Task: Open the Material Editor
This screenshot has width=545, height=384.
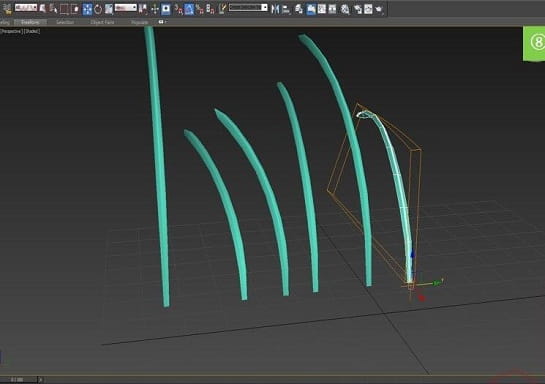Action: pos(345,9)
